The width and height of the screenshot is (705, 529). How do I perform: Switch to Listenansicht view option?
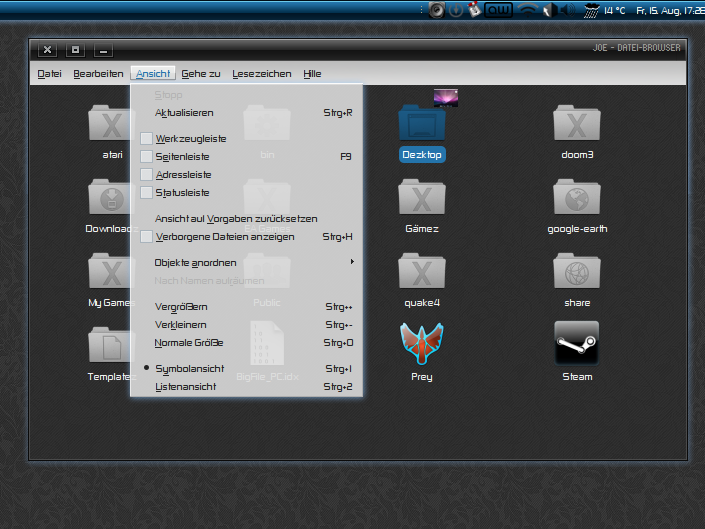(x=246, y=387)
